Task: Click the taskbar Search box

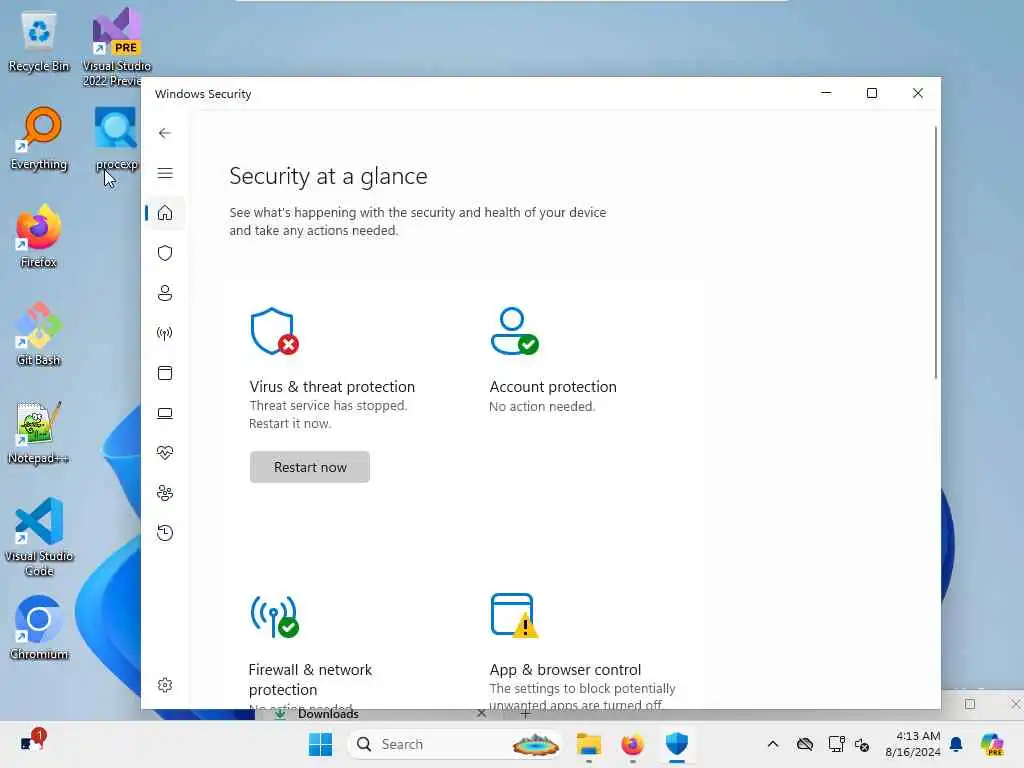Action: 455,744
